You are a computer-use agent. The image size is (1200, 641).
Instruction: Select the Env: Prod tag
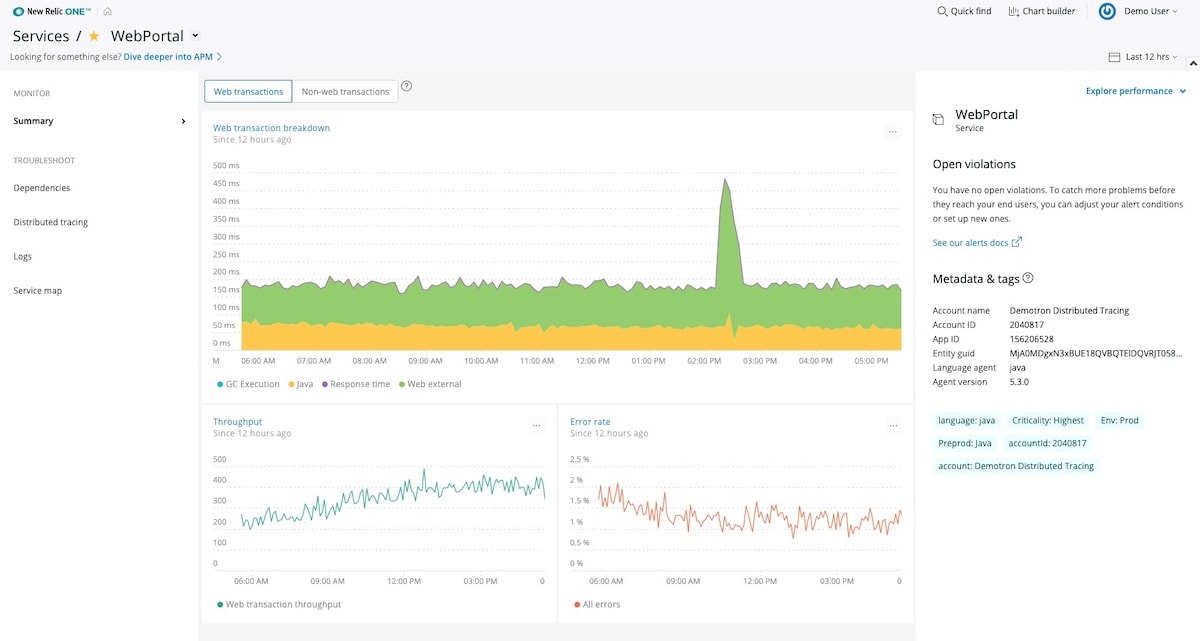(x=1118, y=420)
